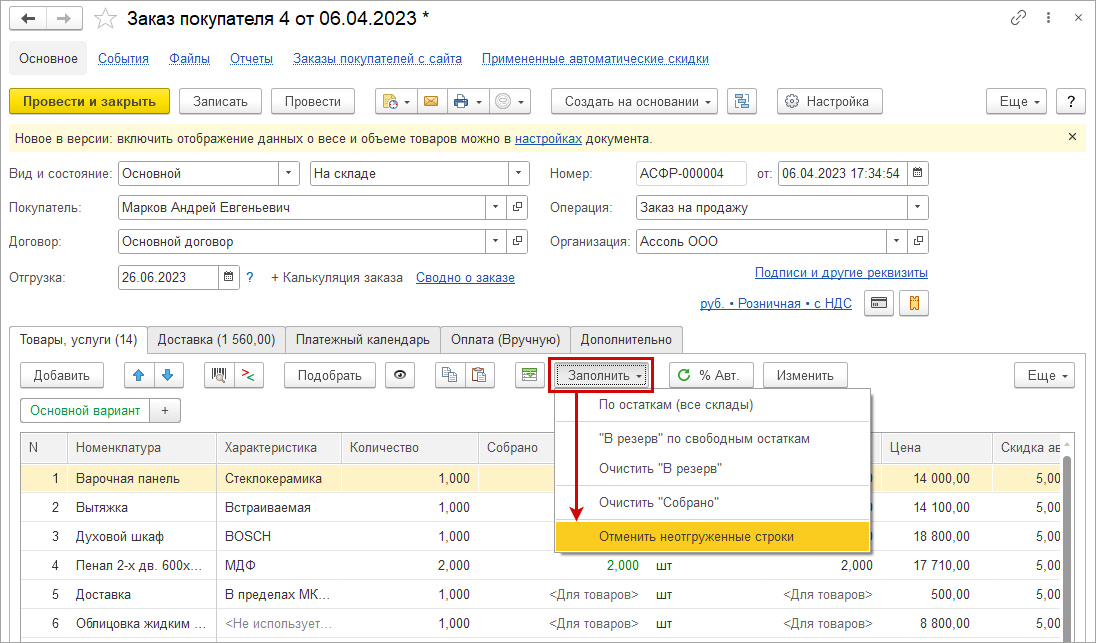Screen dimensions: 1096x643
Task: Click the envelope email icon
Action: 431,101
